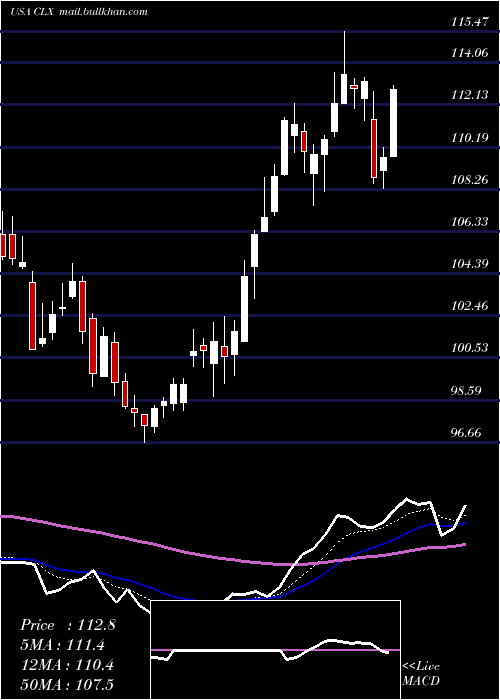Click the 106.33 price level label
The width and height of the screenshot is (500, 700).
pos(469,221)
